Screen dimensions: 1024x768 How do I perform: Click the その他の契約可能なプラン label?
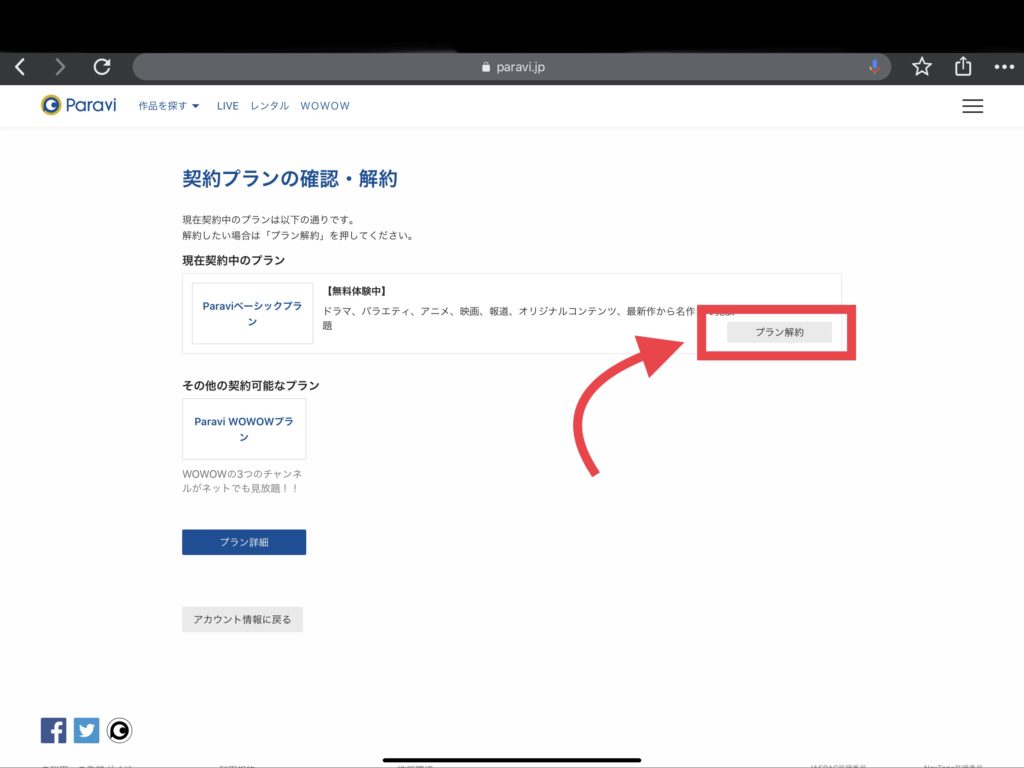(x=251, y=385)
